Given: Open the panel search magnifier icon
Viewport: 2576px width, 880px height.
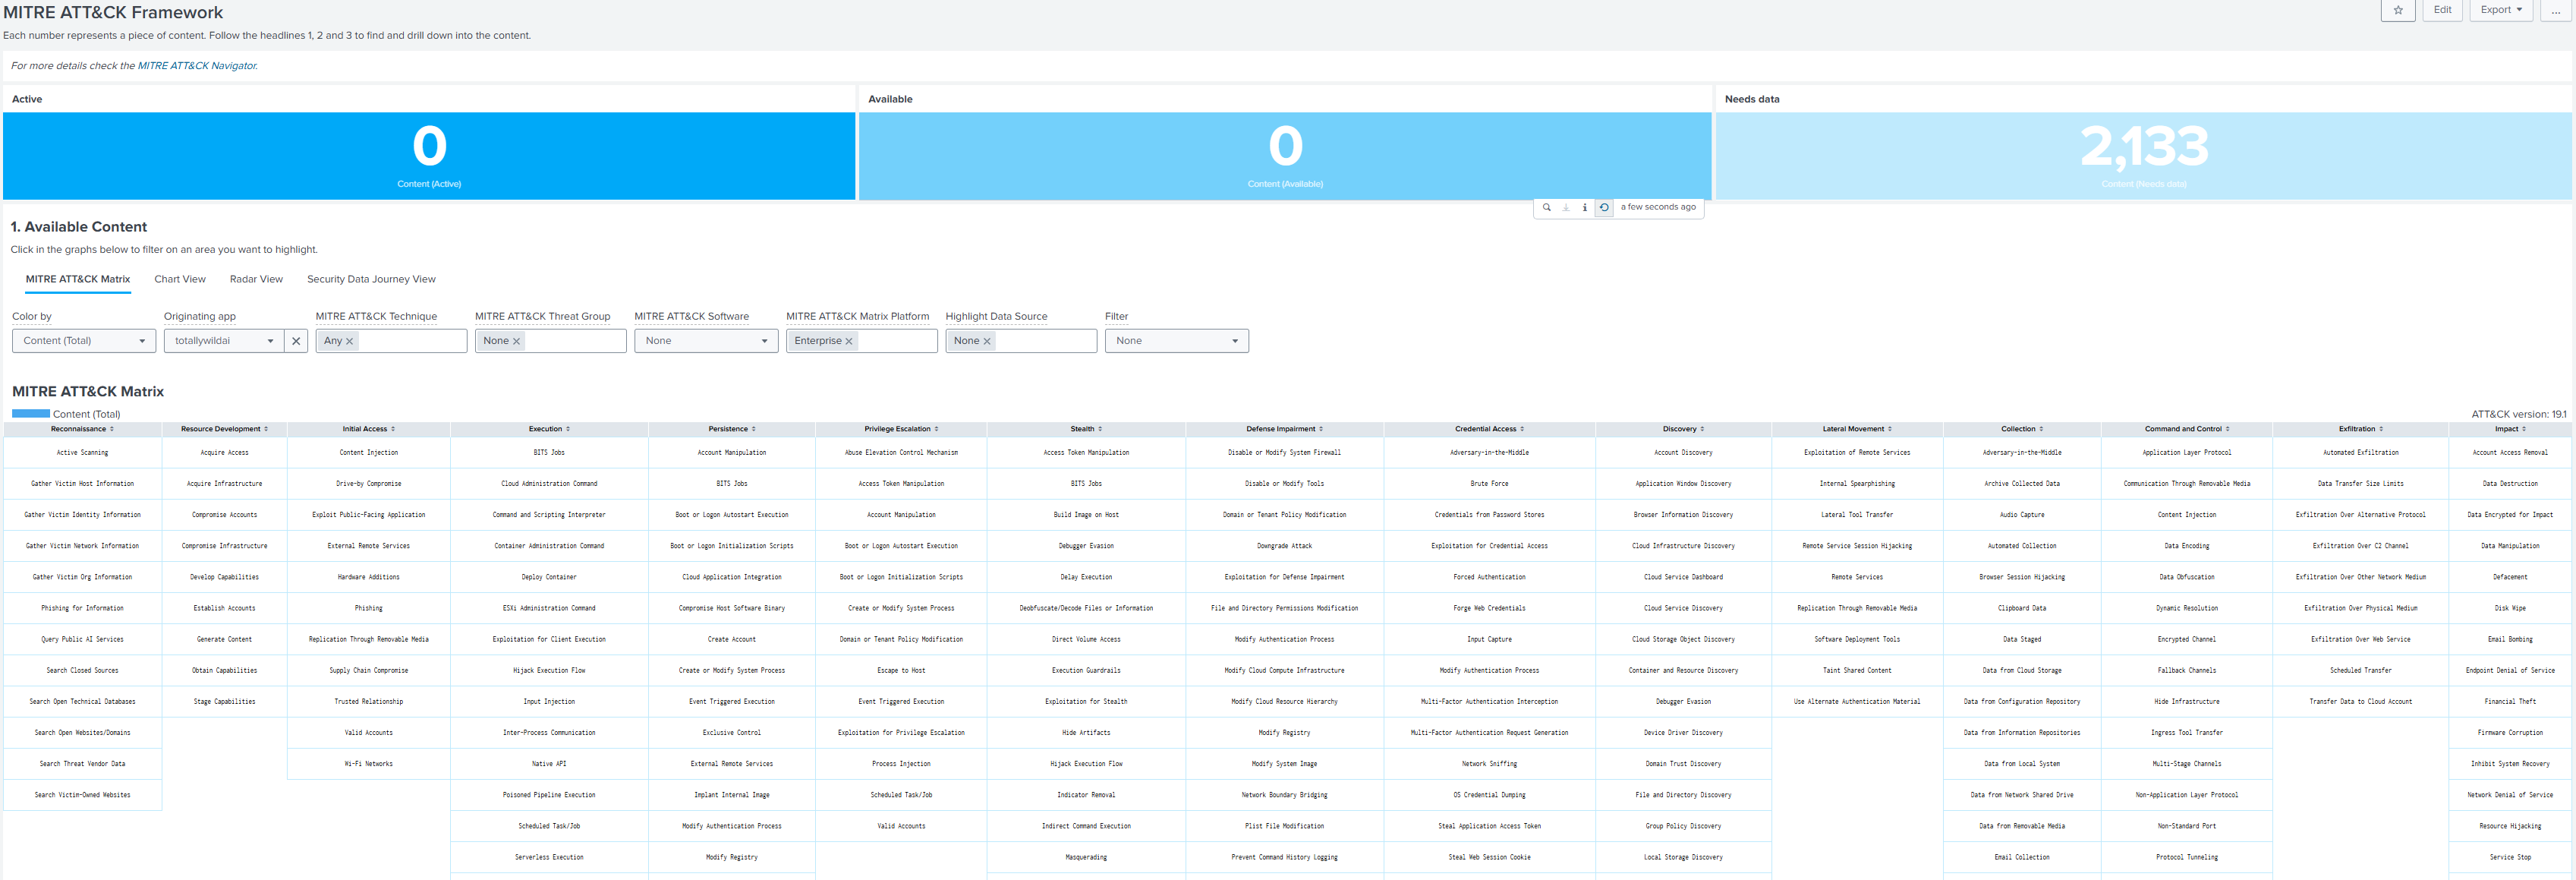Looking at the screenshot, I should click(x=1546, y=207).
